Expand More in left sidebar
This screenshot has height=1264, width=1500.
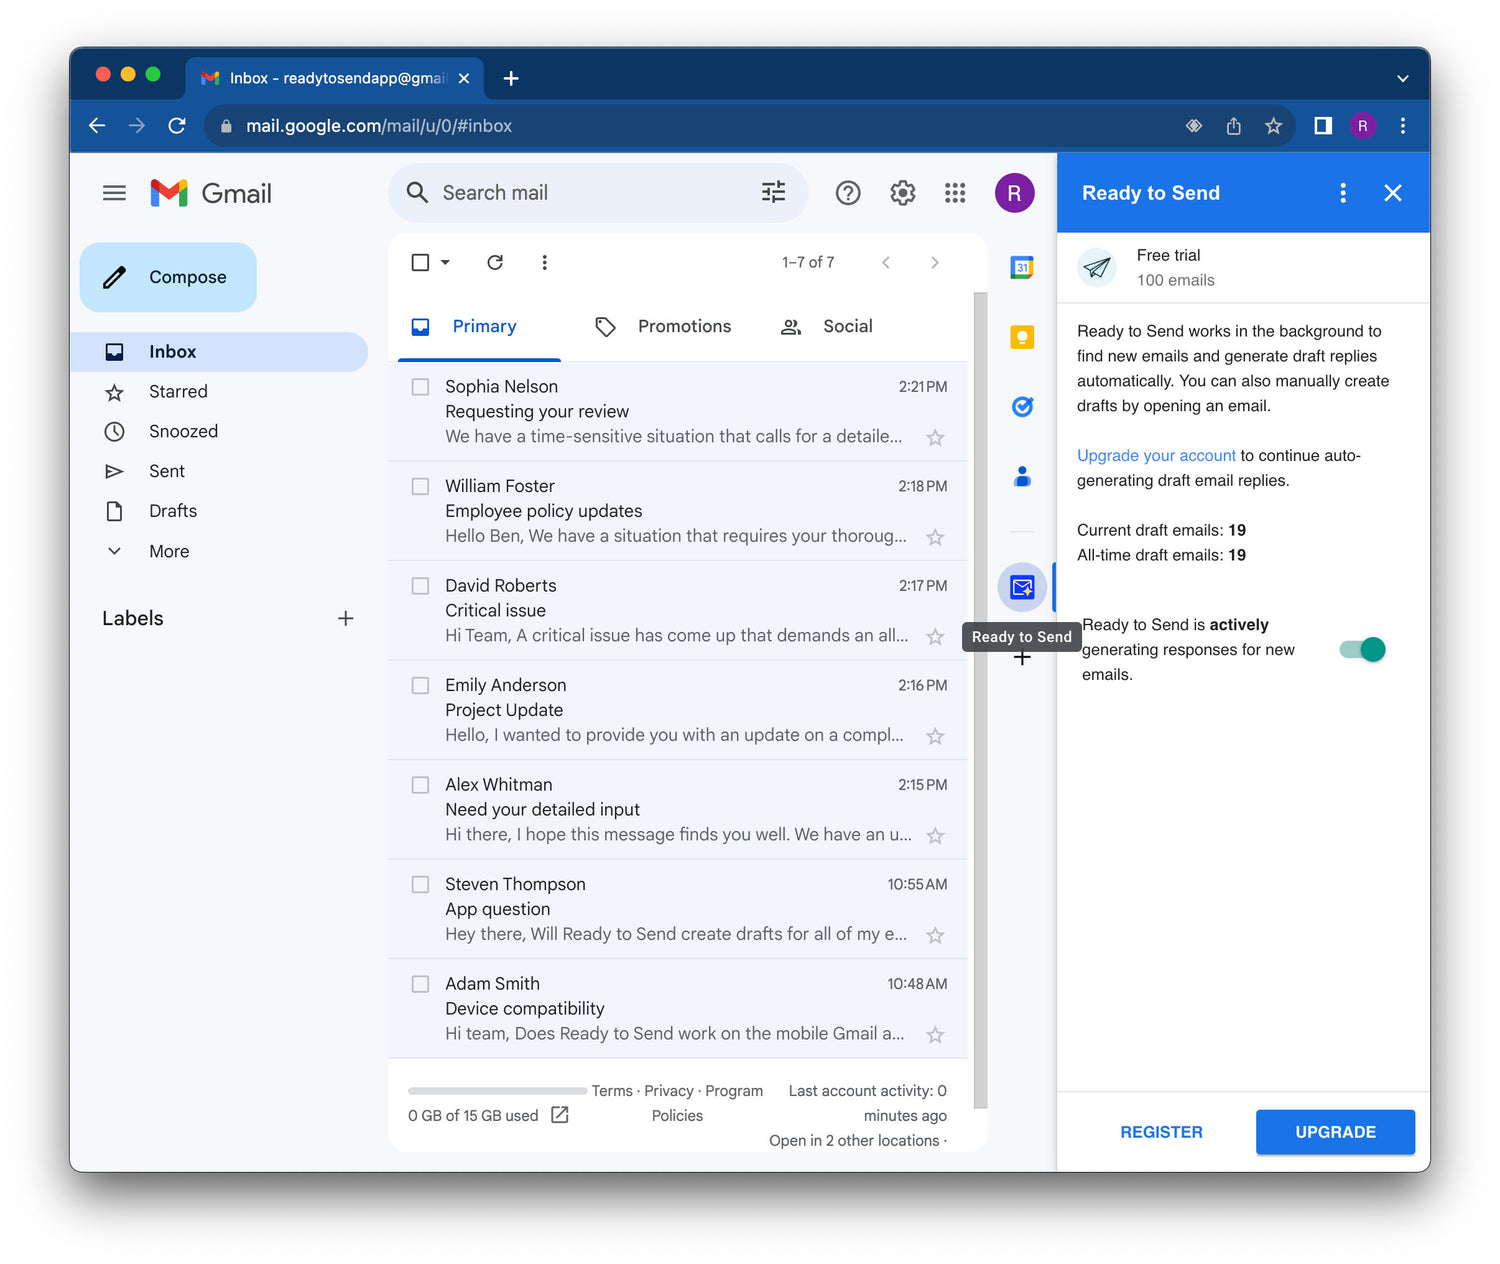[168, 551]
